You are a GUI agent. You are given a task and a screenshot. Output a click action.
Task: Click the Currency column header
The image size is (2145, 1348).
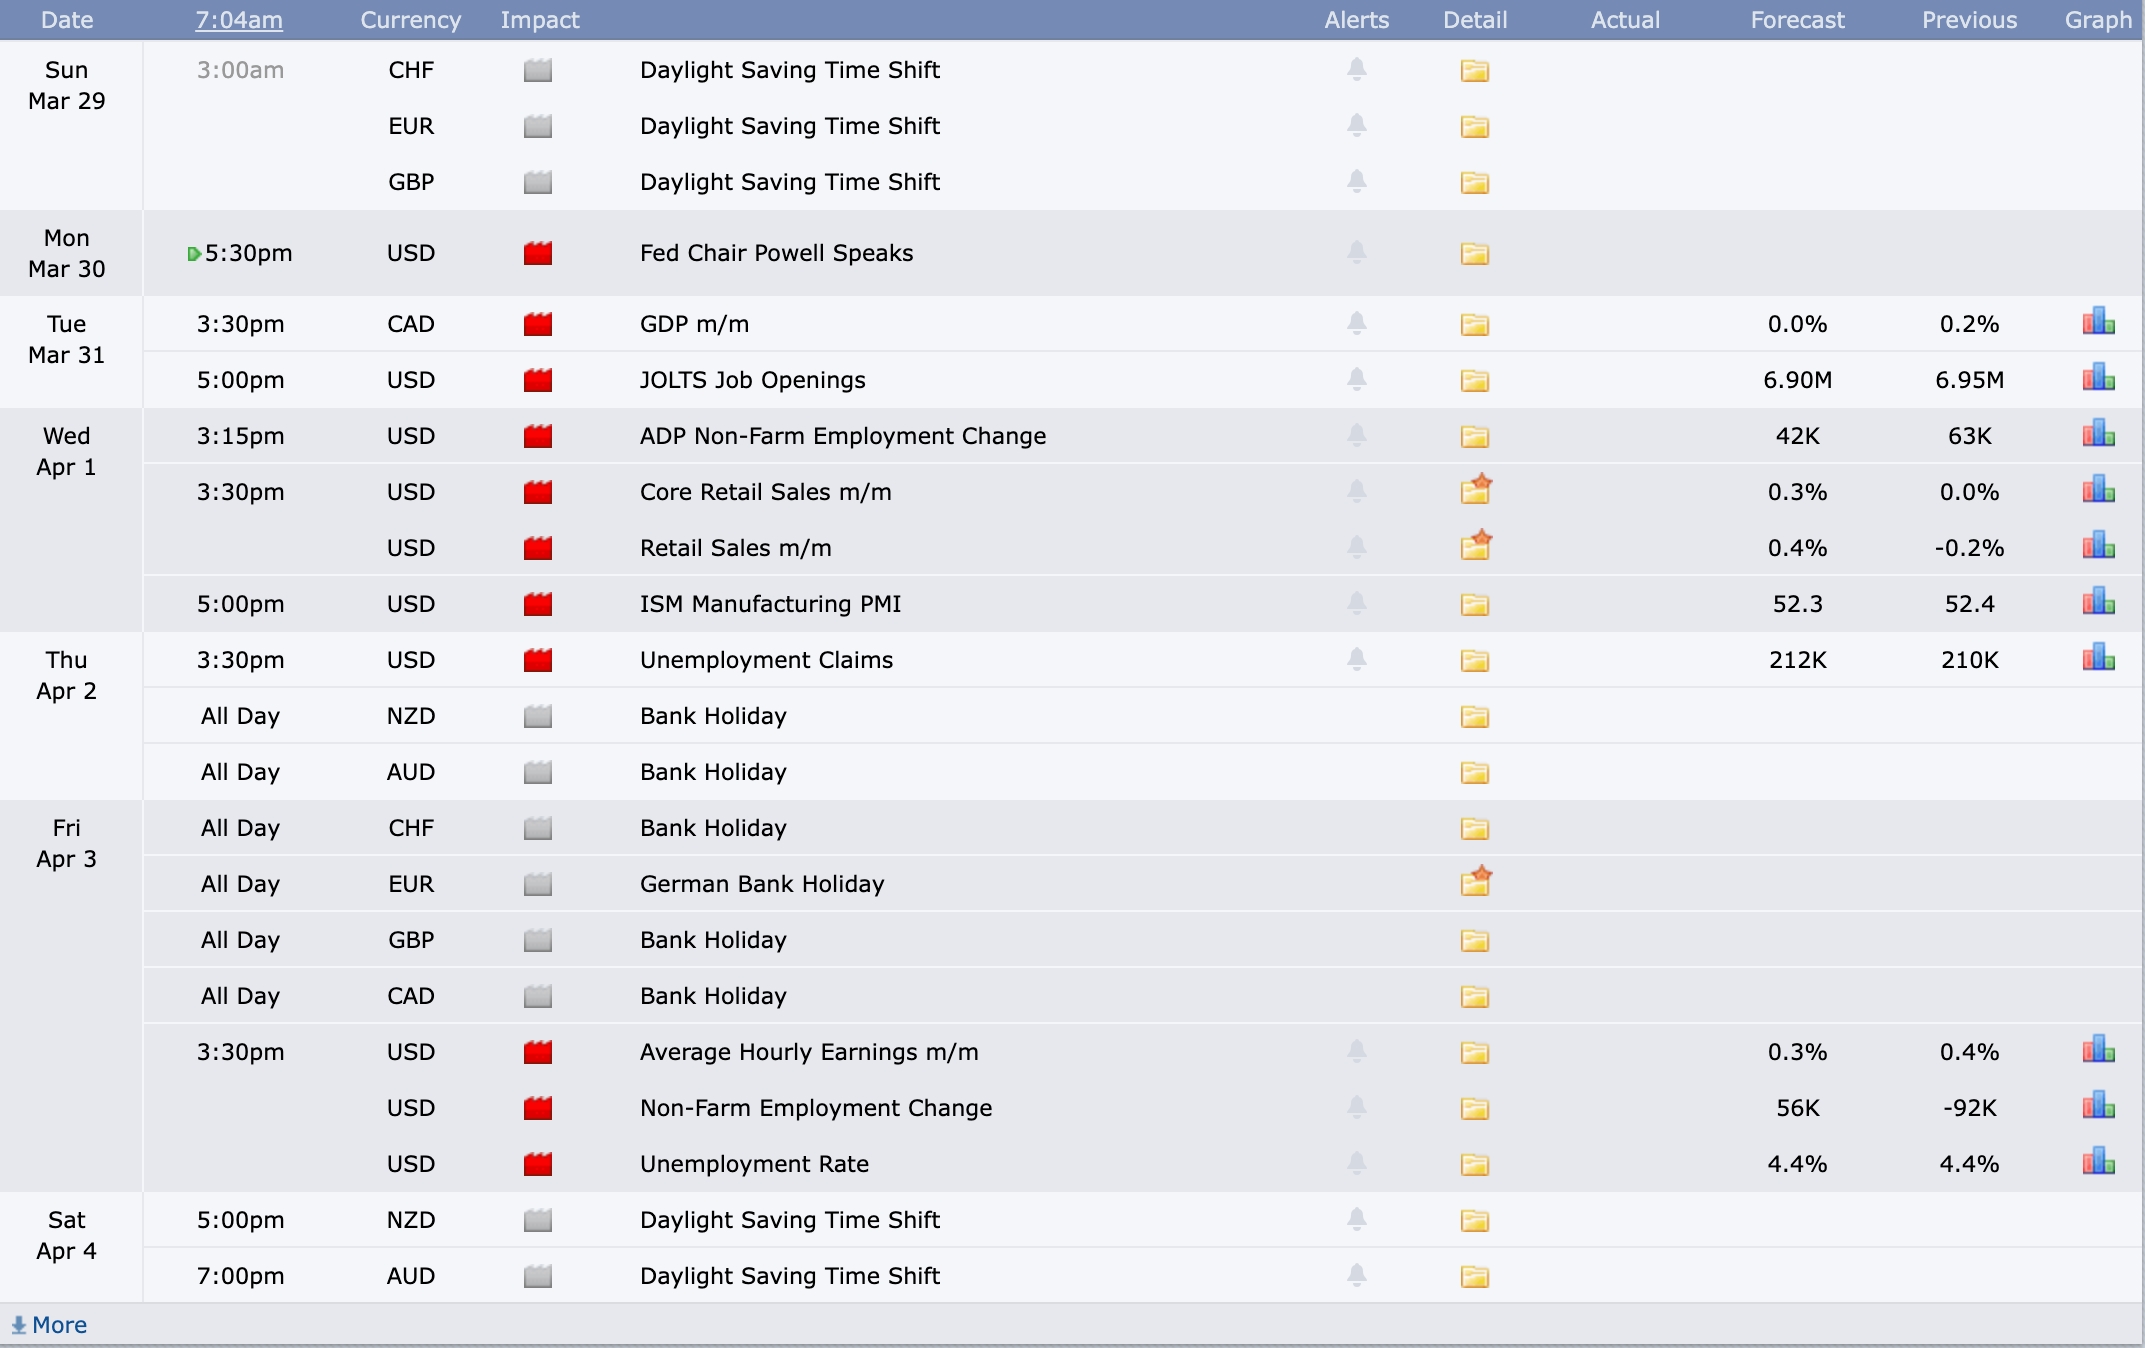pyautogui.click(x=410, y=20)
